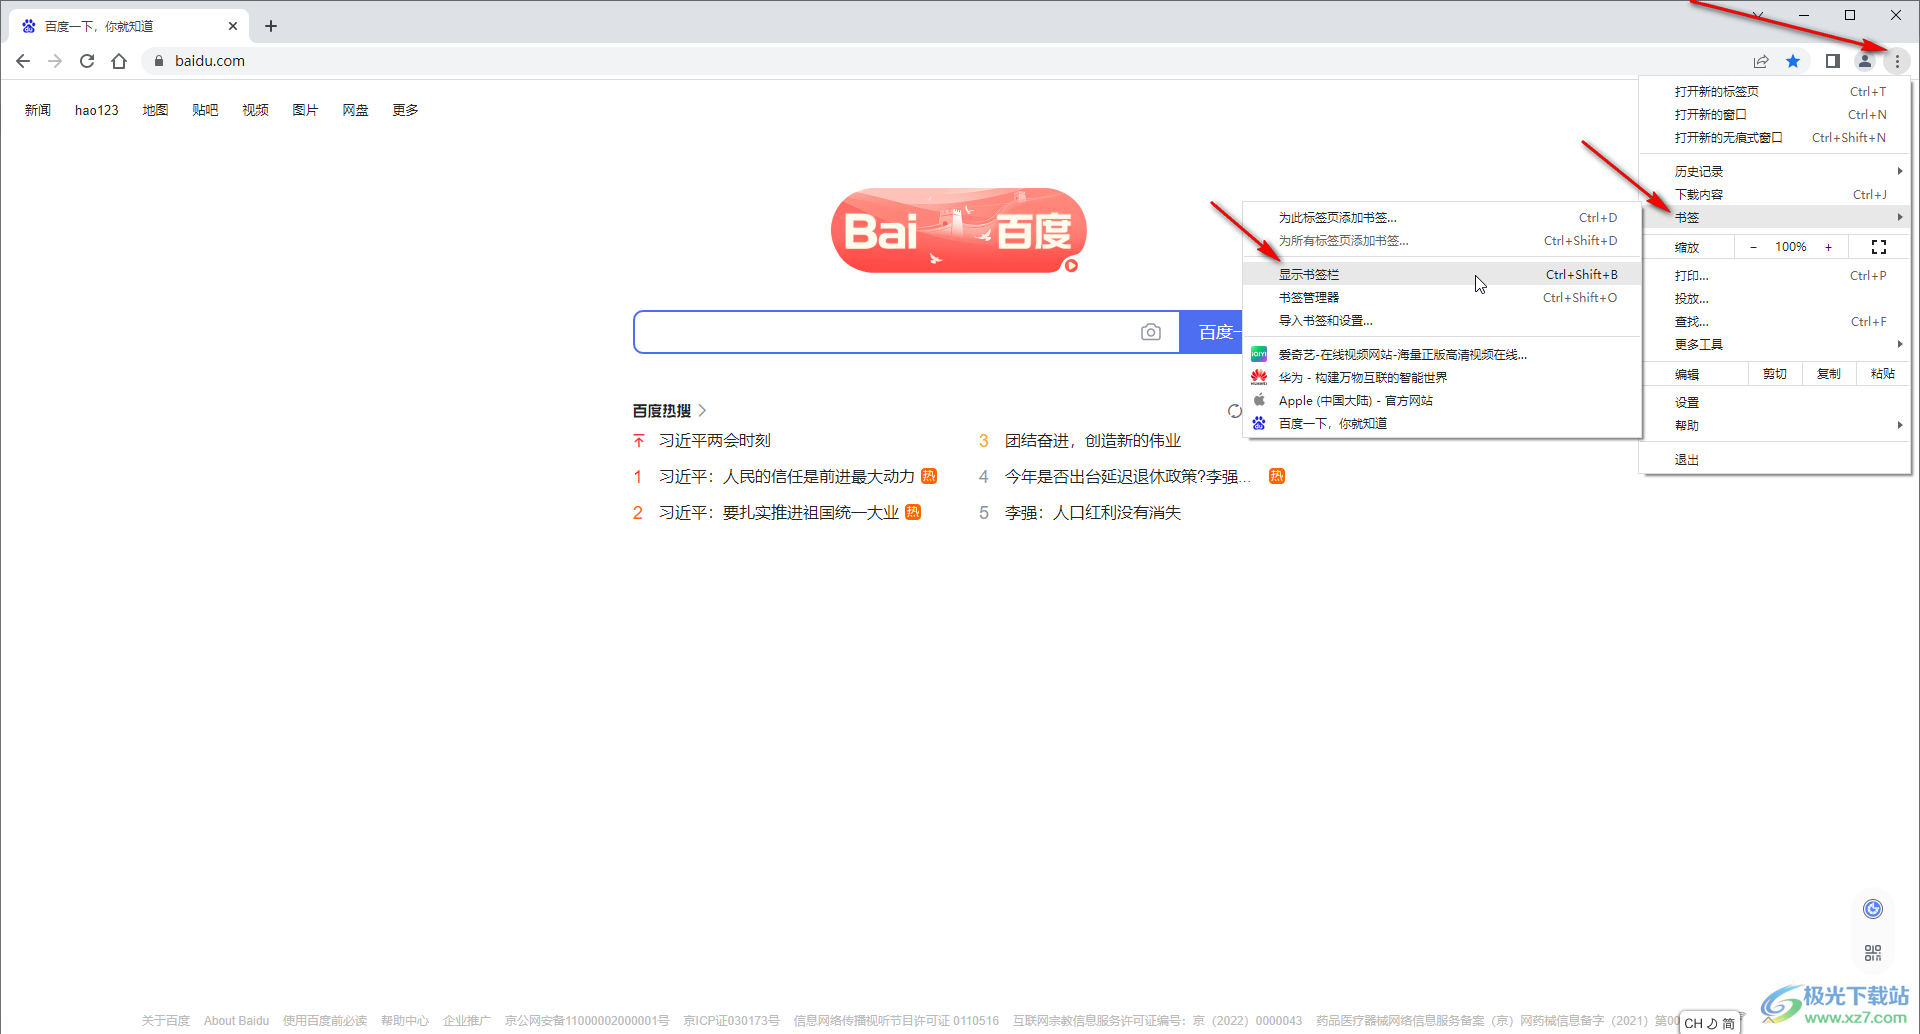Viewport: 1920px width, 1034px height.
Task: Click the blue assistant icon above QR code
Action: (x=1873, y=909)
